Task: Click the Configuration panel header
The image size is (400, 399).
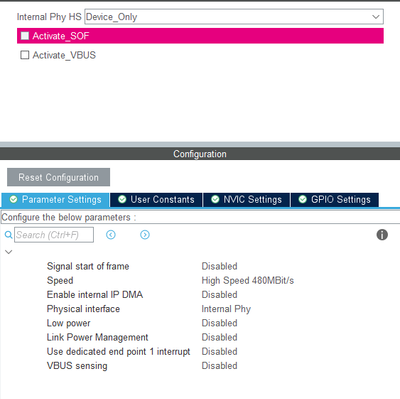Action: tap(200, 154)
